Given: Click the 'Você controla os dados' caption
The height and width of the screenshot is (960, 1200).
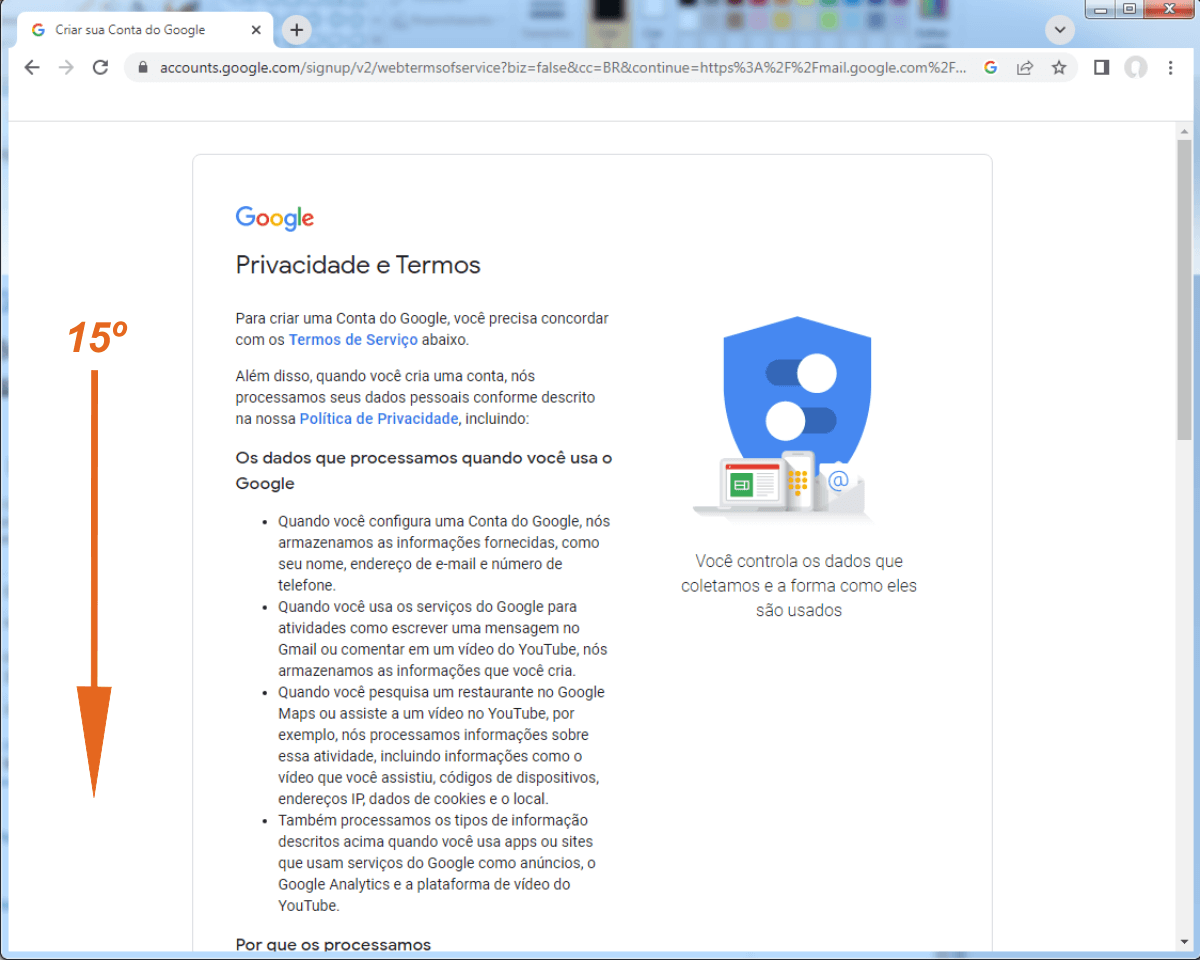Looking at the screenshot, I should click(x=799, y=586).
